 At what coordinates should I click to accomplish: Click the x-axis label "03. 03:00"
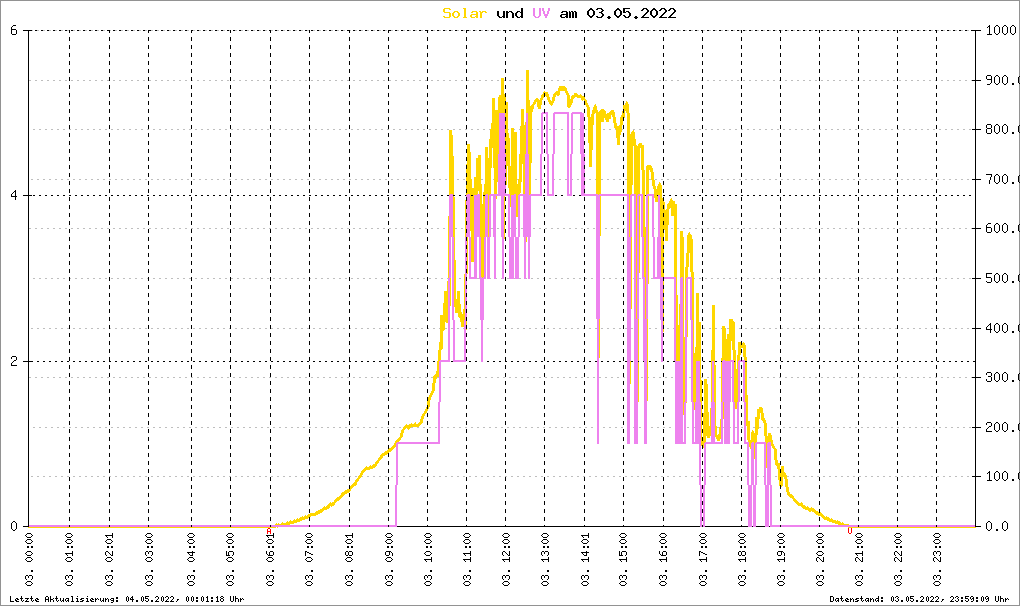149,559
